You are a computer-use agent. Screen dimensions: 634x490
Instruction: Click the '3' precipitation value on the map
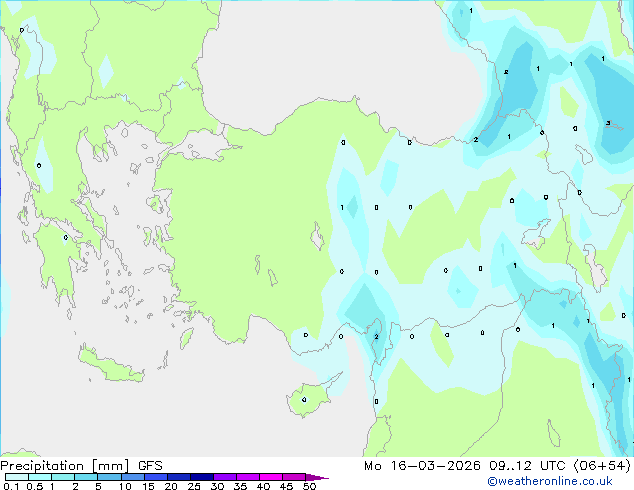[608, 123]
